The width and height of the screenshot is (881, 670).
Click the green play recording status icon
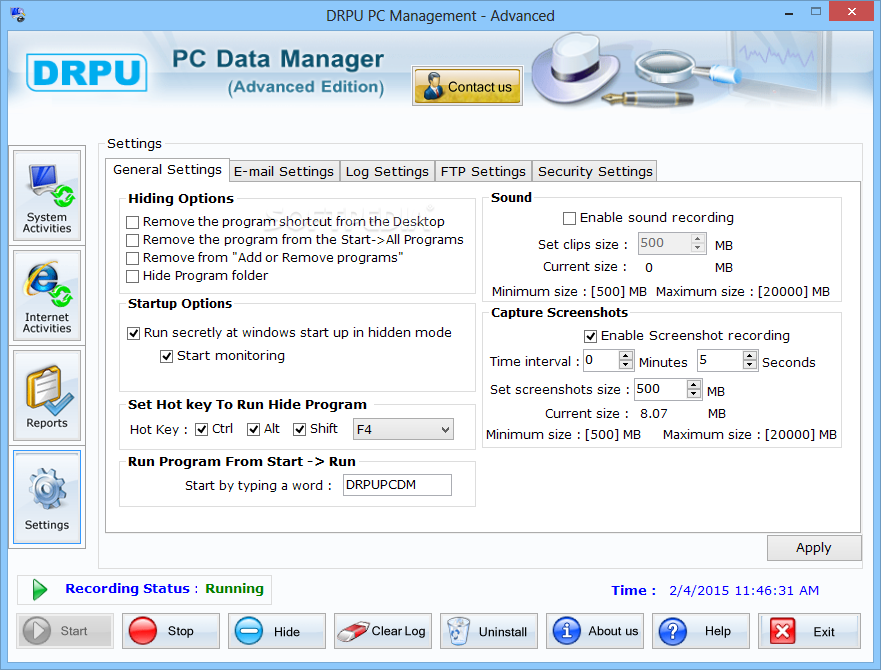39,590
